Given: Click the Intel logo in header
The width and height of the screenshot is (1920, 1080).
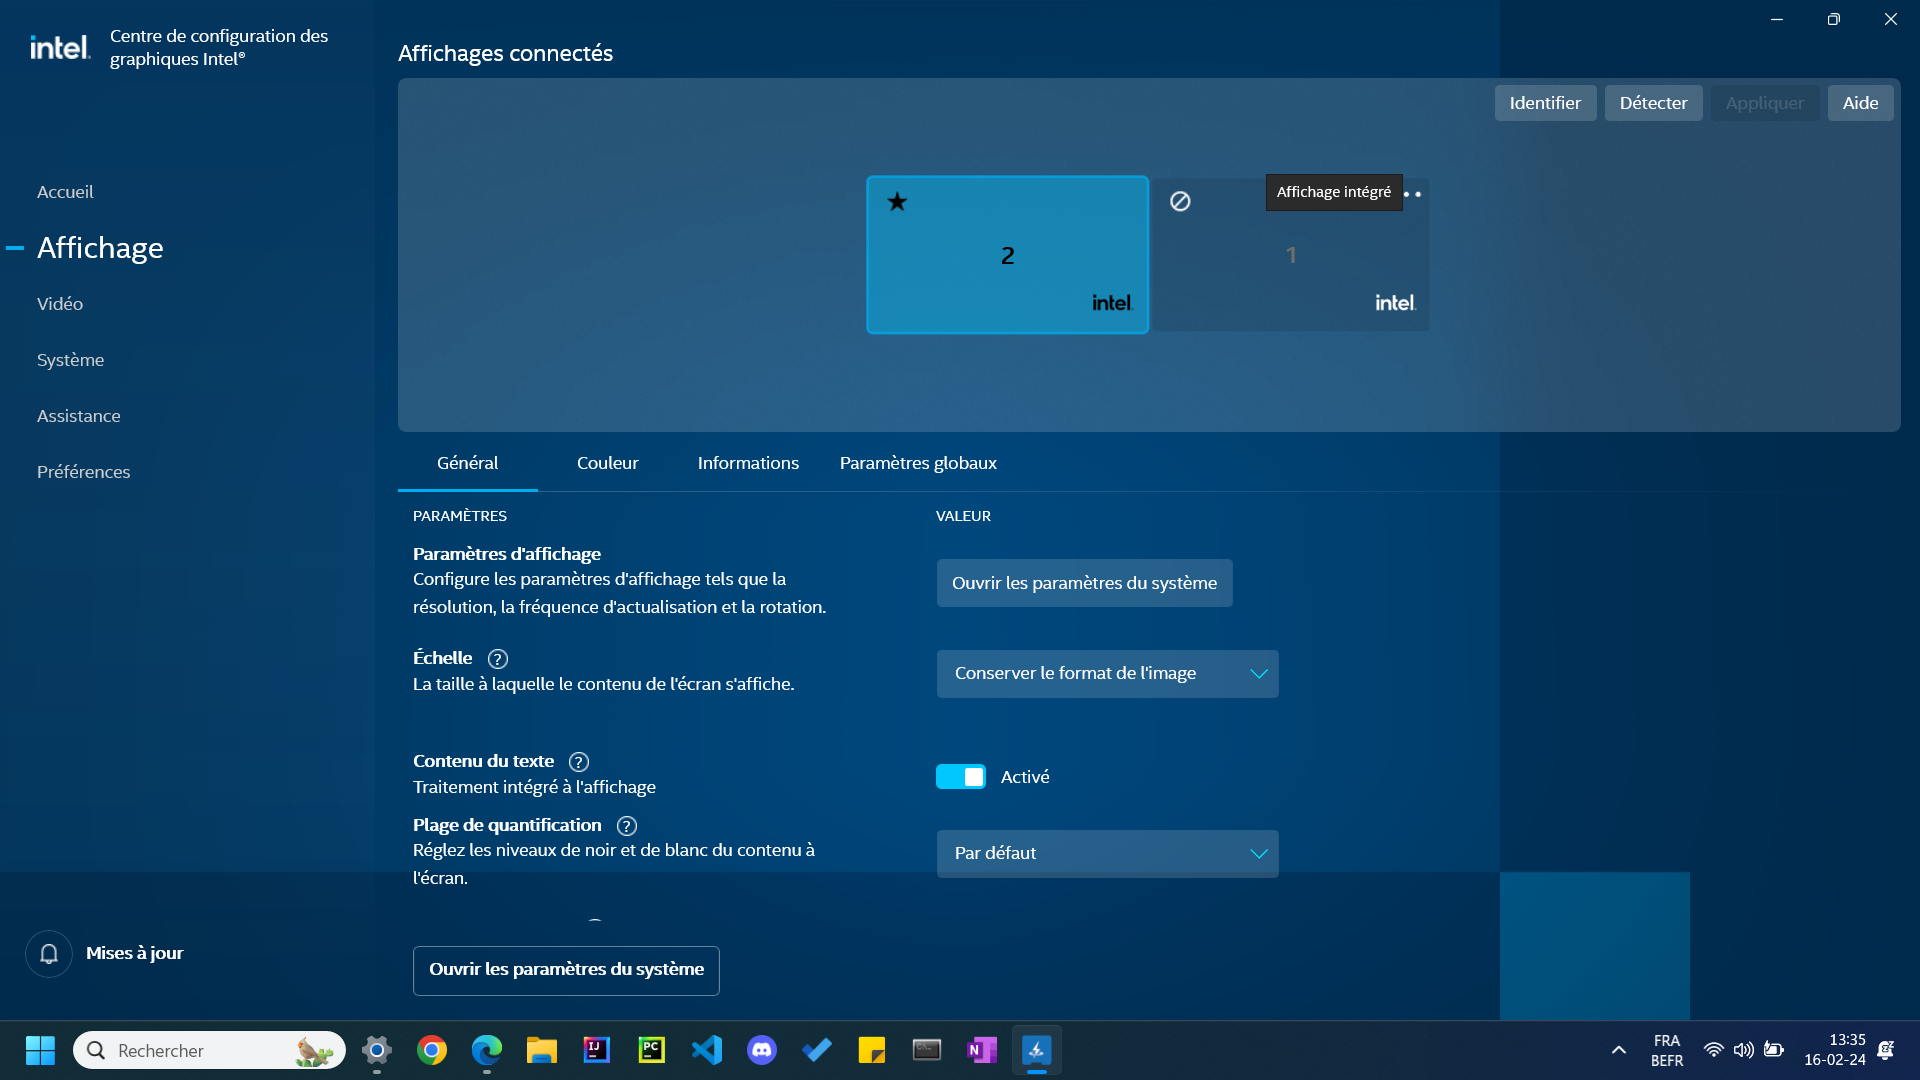Looking at the screenshot, I should click(x=60, y=47).
